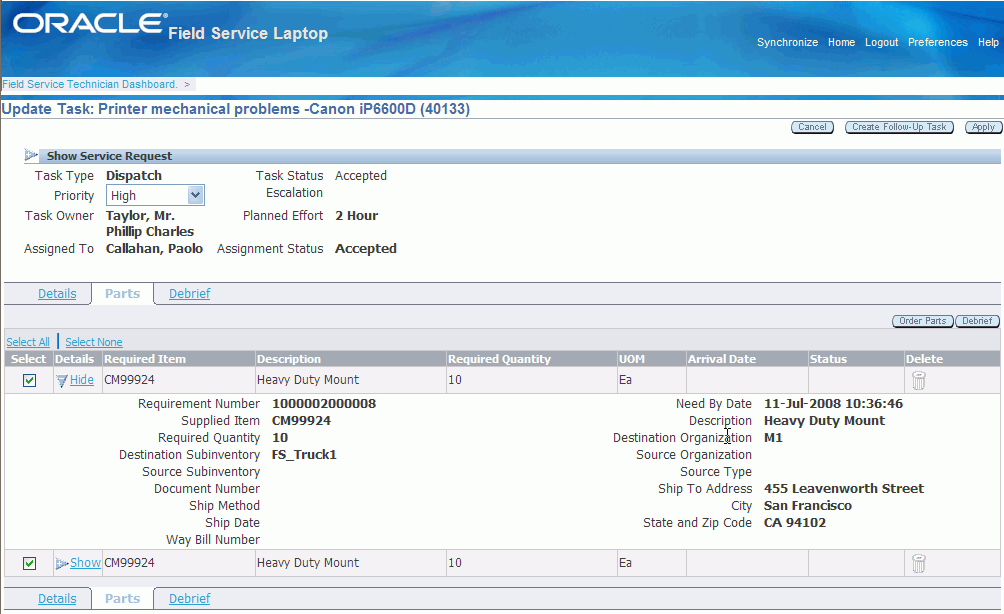Open the Help link
This screenshot has height=614, width=1004.
tap(988, 42)
